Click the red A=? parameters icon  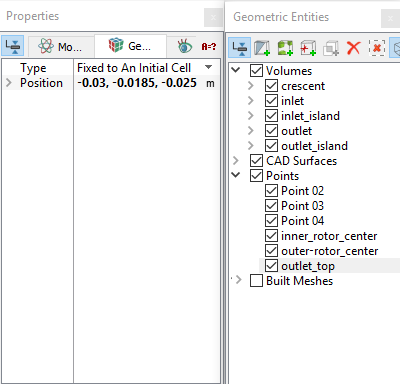coord(209,46)
